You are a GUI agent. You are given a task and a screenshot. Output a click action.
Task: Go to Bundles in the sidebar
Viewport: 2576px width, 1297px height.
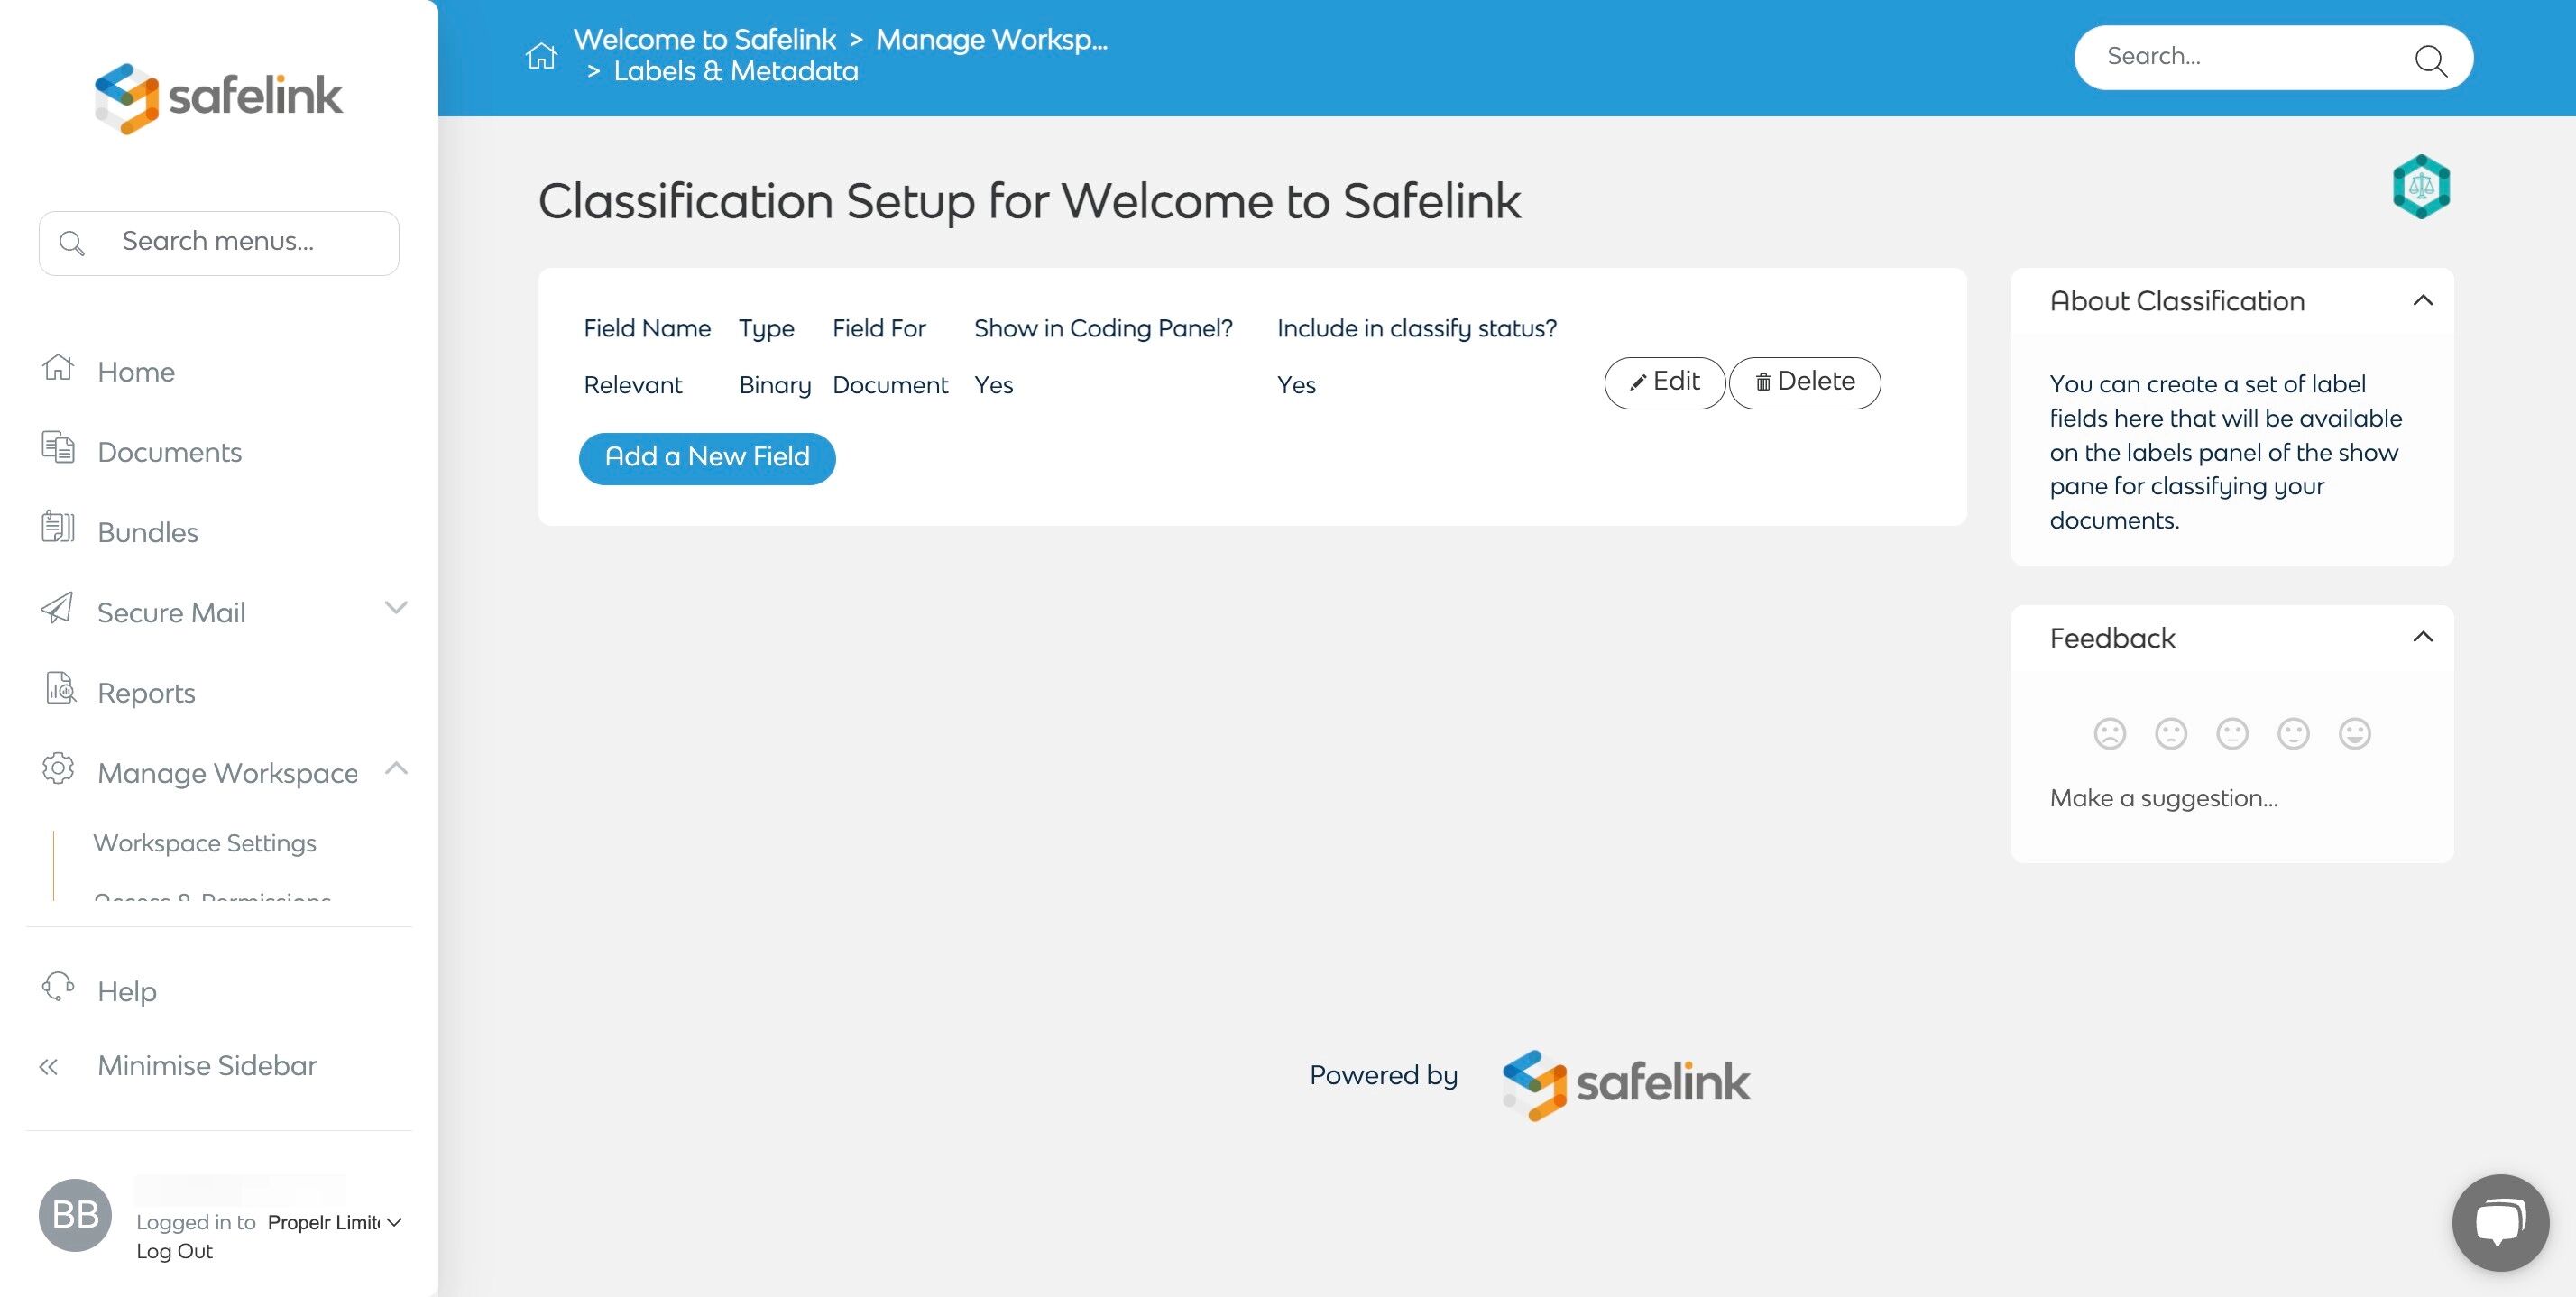click(148, 532)
